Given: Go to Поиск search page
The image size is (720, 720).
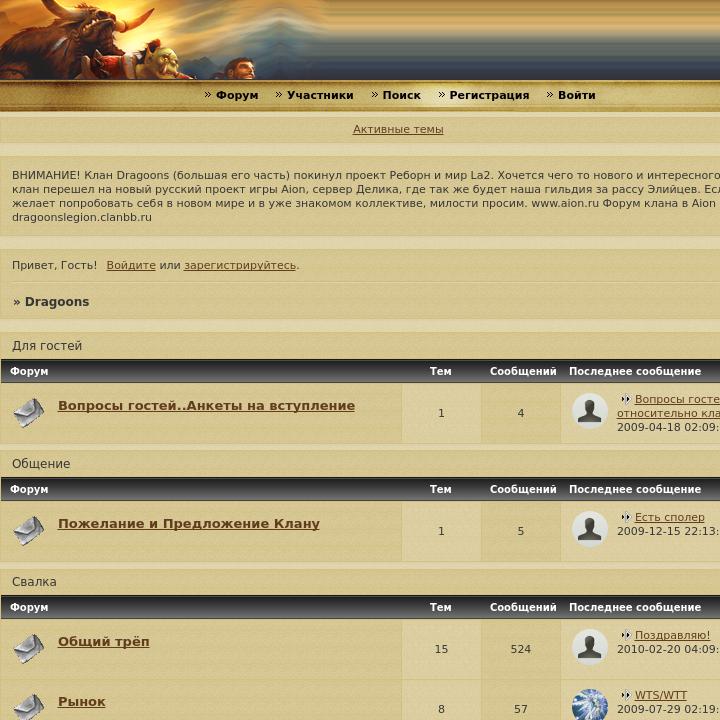Looking at the screenshot, I should 401,95.
